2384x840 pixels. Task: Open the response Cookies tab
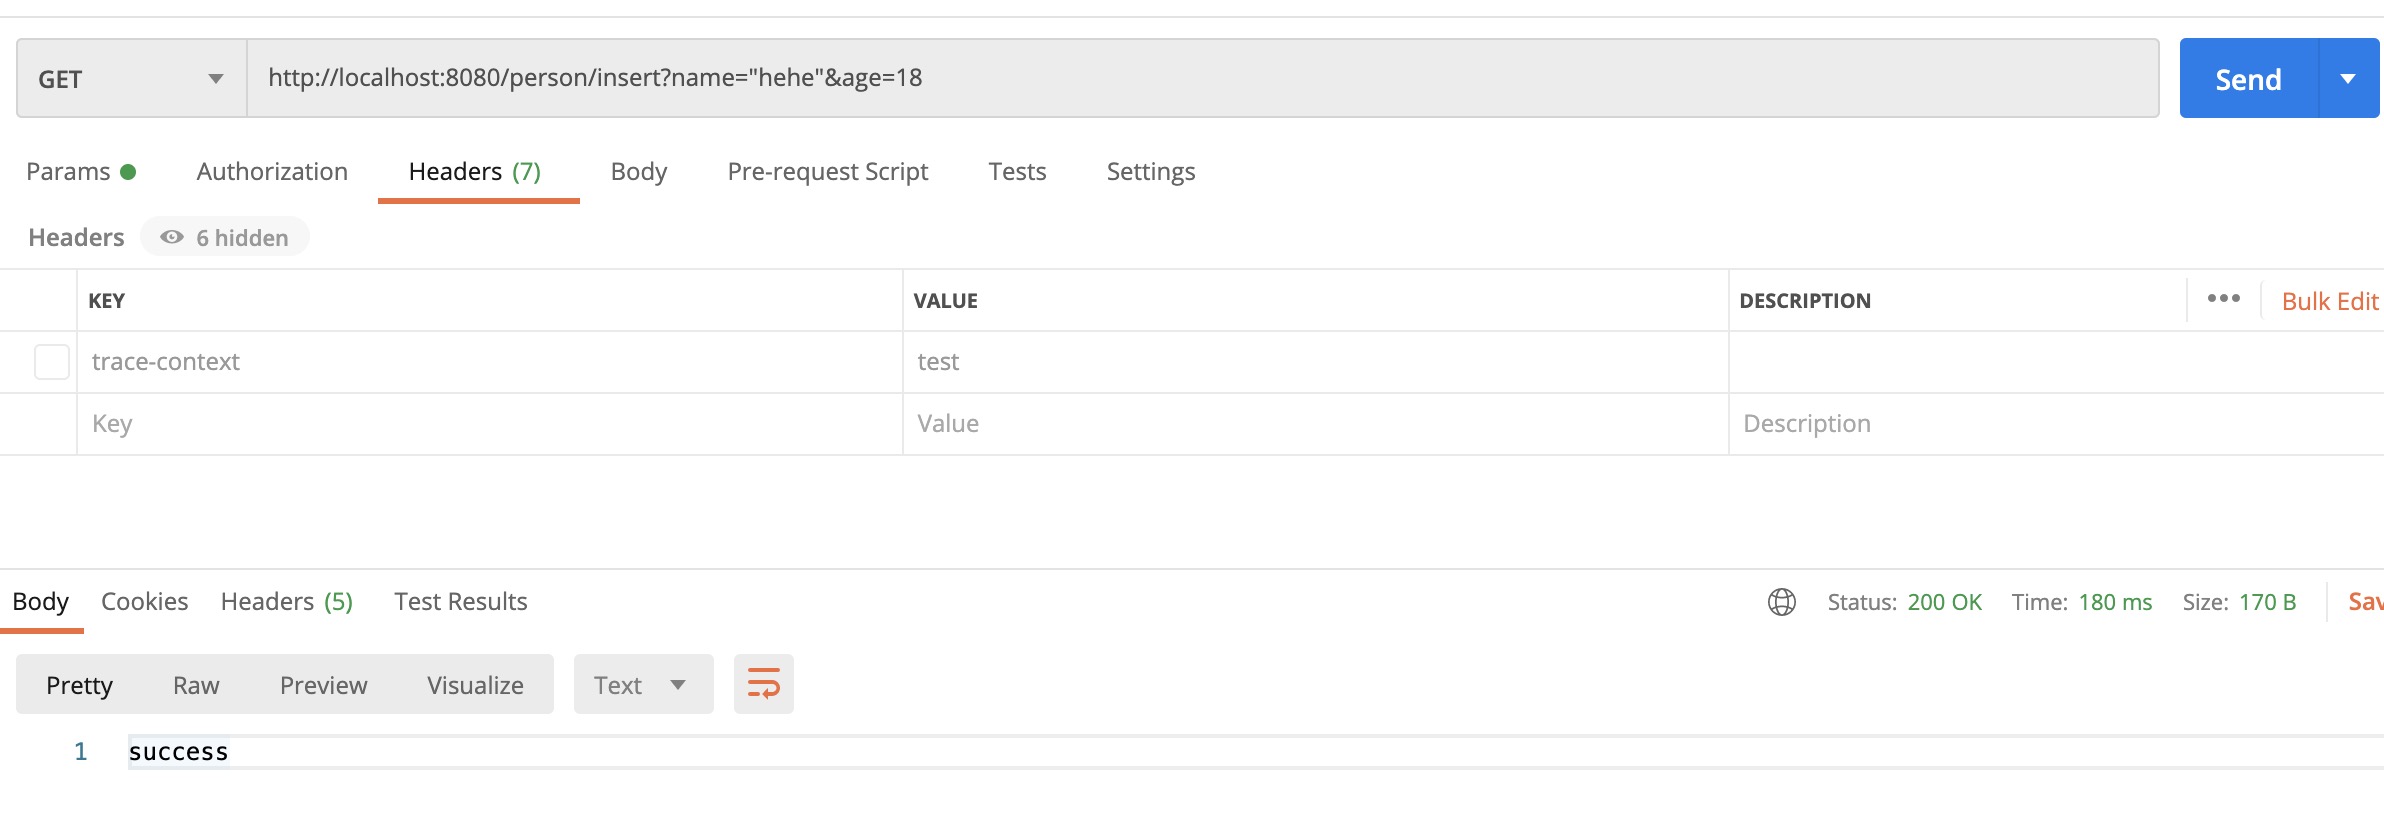145,602
